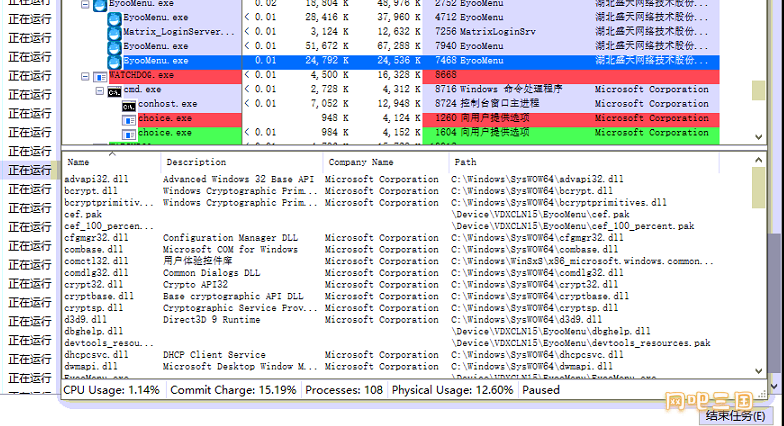The height and width of the screenshot is (426, 784).
Task: Select the cmd.exe process name
Action: click(142, 90)
